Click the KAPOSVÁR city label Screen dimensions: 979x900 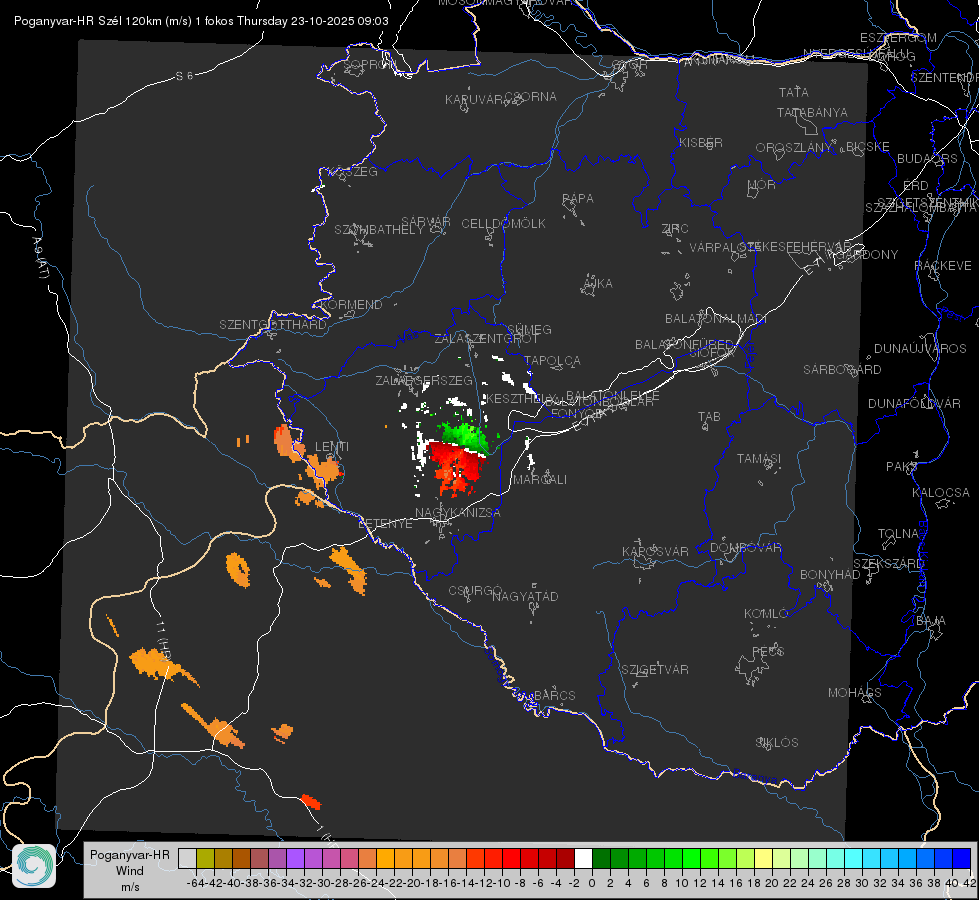point(655,551)
